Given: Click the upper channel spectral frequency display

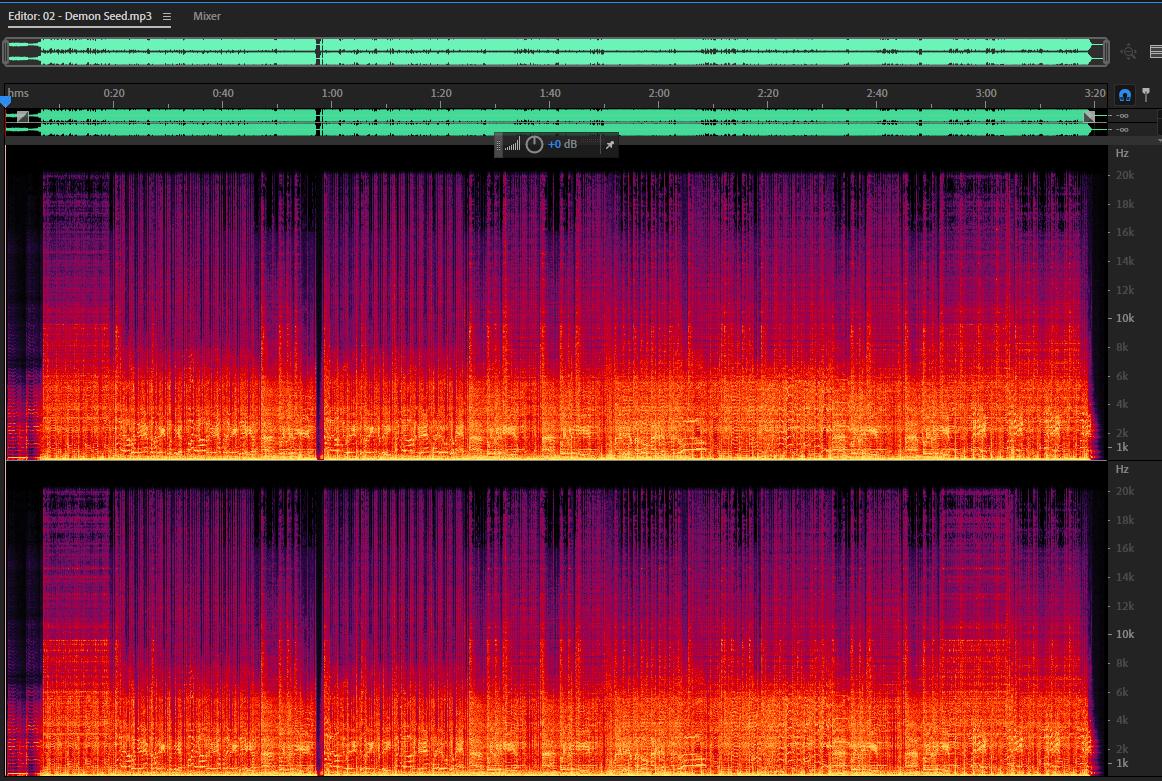Looking at the screenshot, I should pos(556,304).
